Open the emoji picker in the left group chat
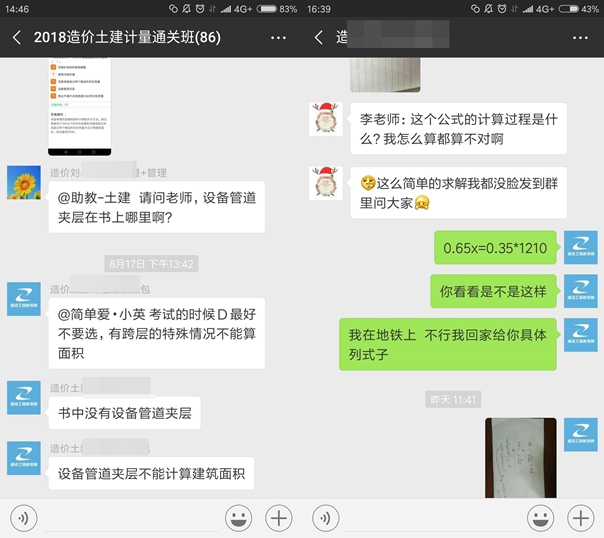604x538 pixels. point(238,517)
